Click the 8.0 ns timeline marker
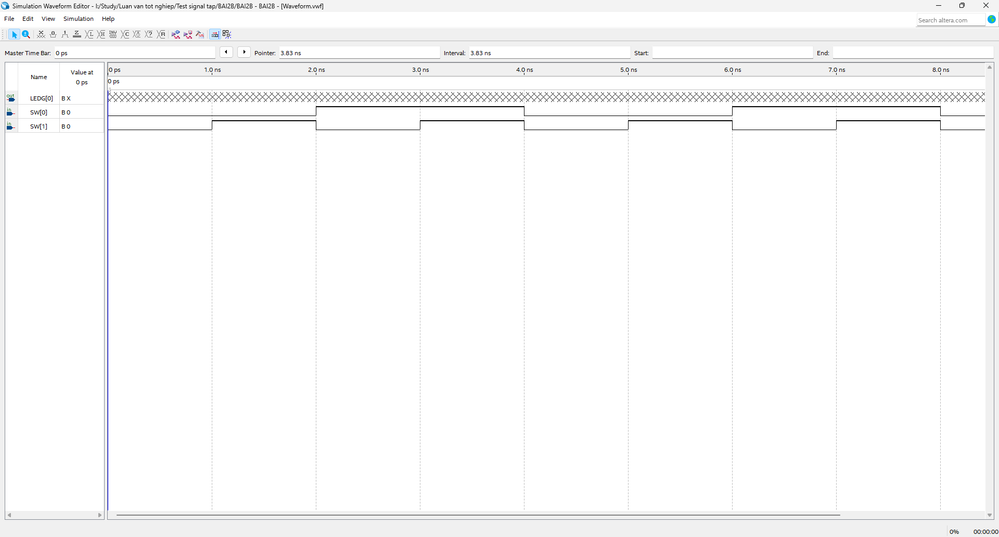Viewport: 999px width, 537px height. (x=940, y=69)
